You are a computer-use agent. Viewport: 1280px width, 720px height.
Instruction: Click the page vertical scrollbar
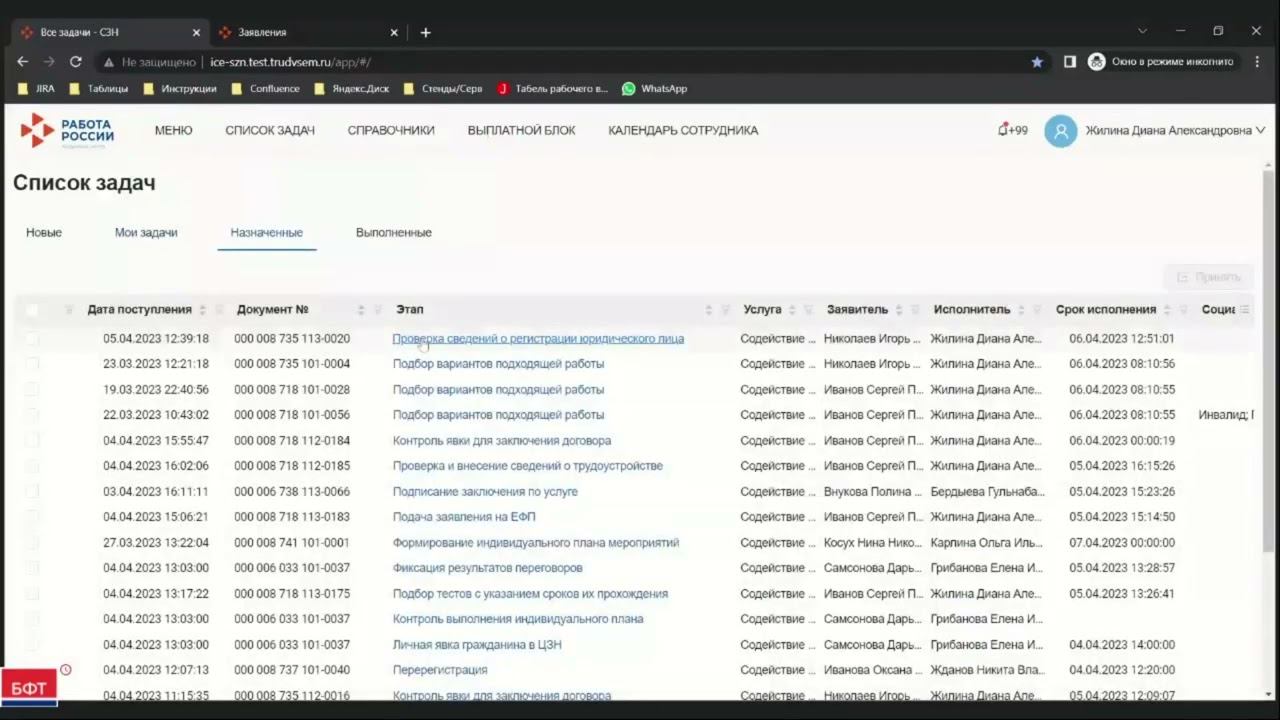[1270, 360]
